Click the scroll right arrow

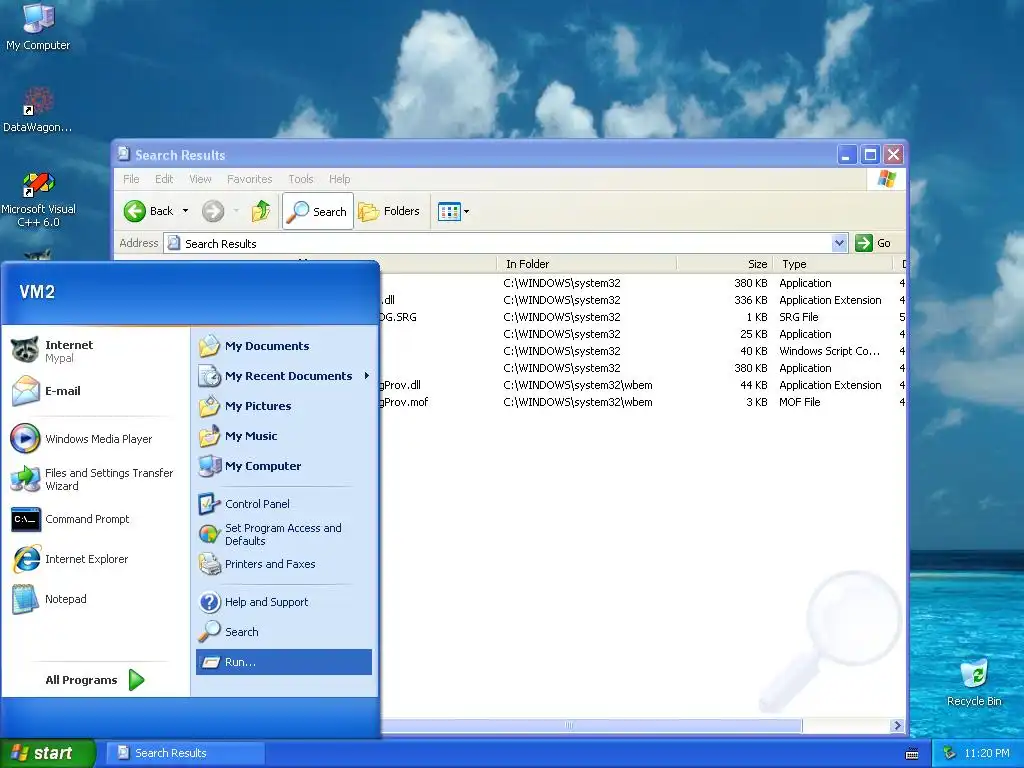[x=897, y=726]
